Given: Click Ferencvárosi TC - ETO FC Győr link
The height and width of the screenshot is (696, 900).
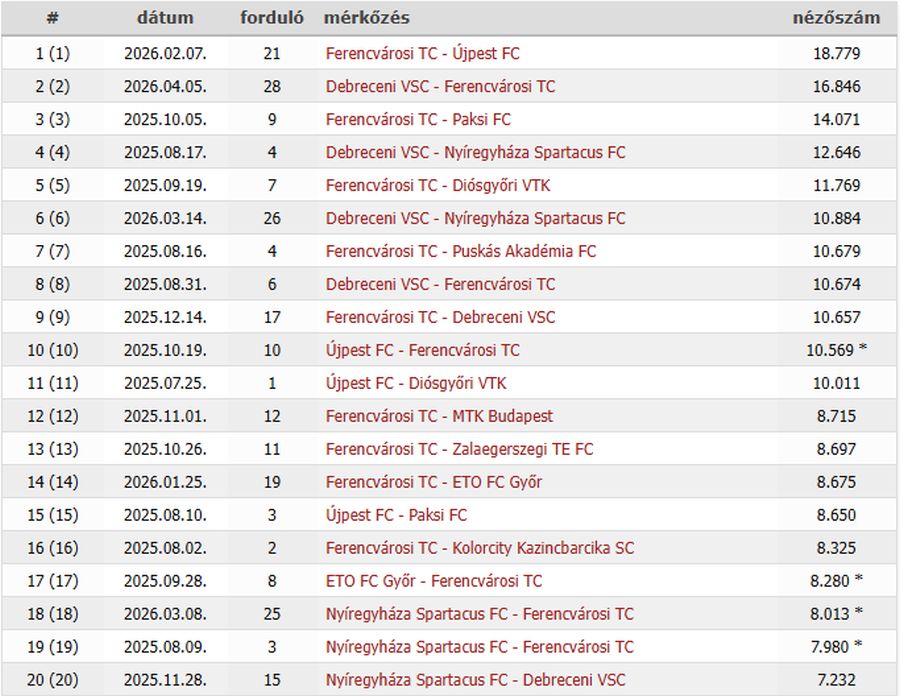Looking at the screenshot, I should coord(434,482).
